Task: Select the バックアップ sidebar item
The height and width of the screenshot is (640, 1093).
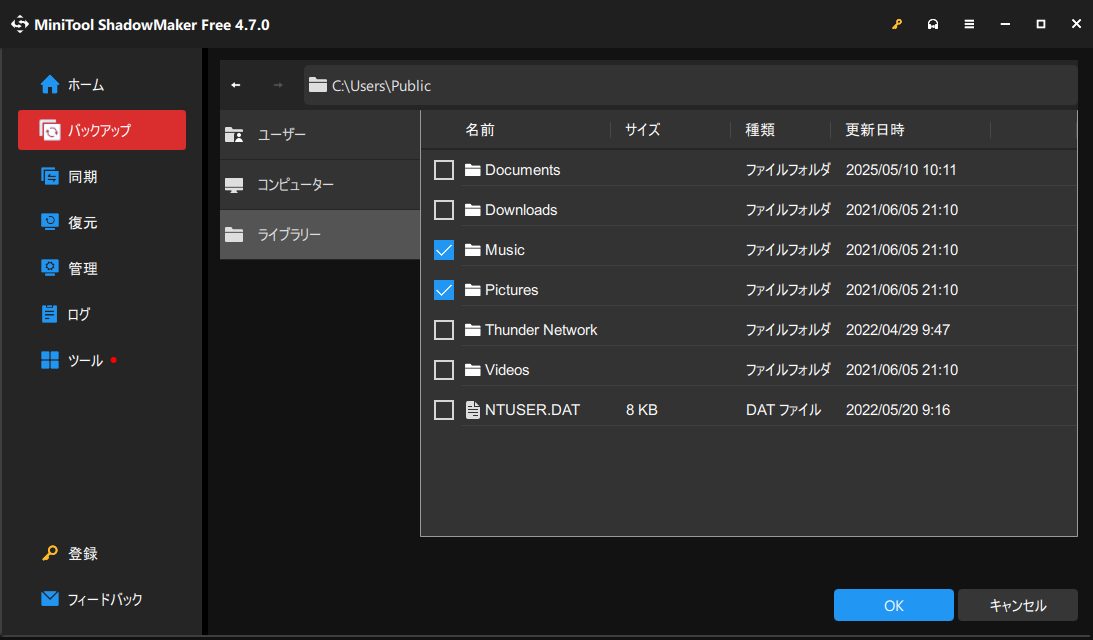Action: click(102, 130)
